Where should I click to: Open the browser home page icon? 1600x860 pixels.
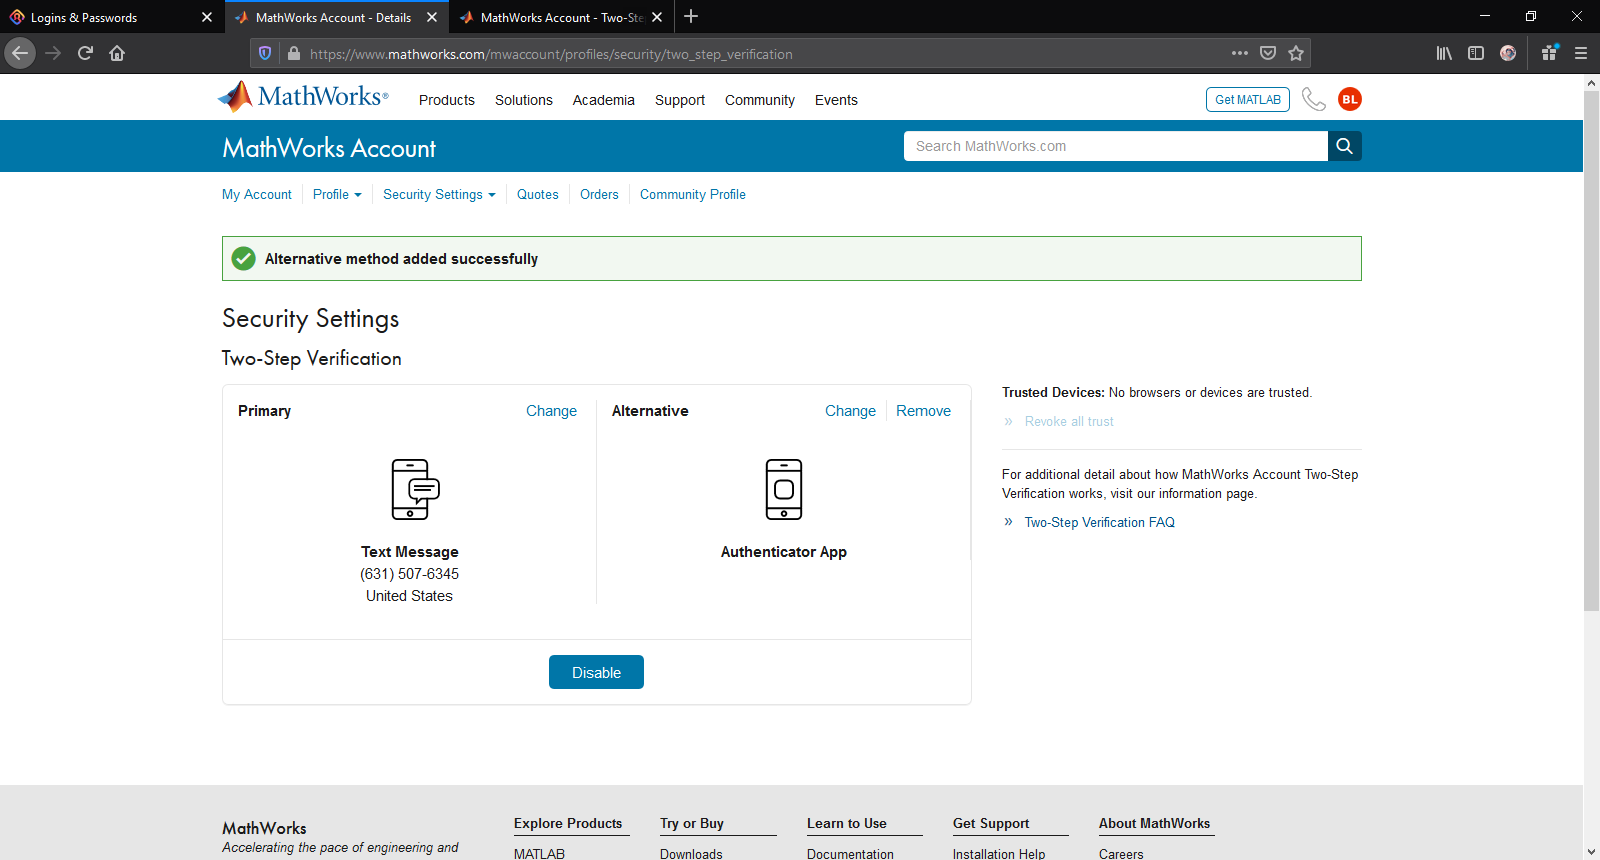click(x=117, y=53)
